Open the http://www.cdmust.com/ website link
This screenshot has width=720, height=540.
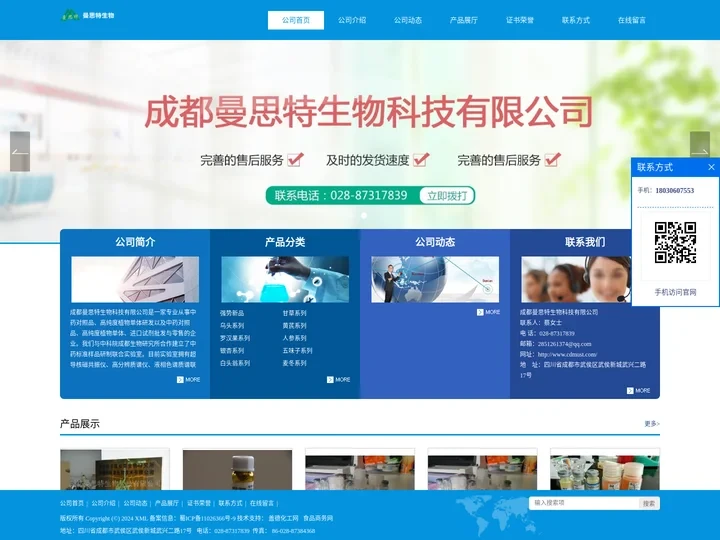[568, 354]
